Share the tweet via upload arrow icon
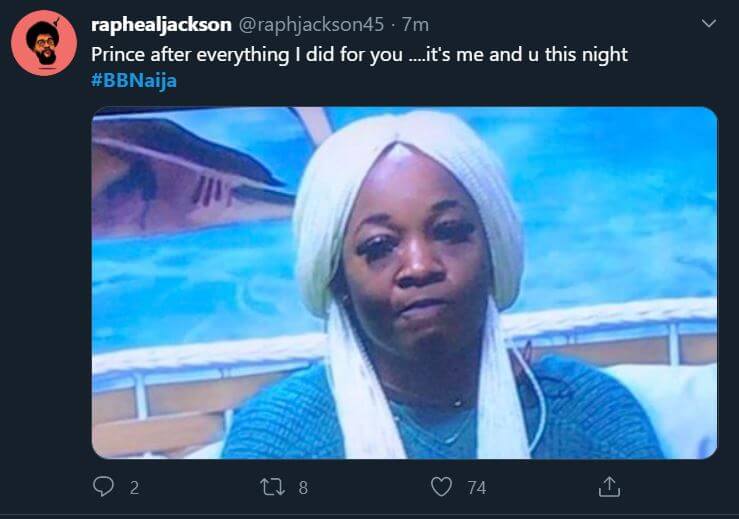 click(x=609, y=486)
